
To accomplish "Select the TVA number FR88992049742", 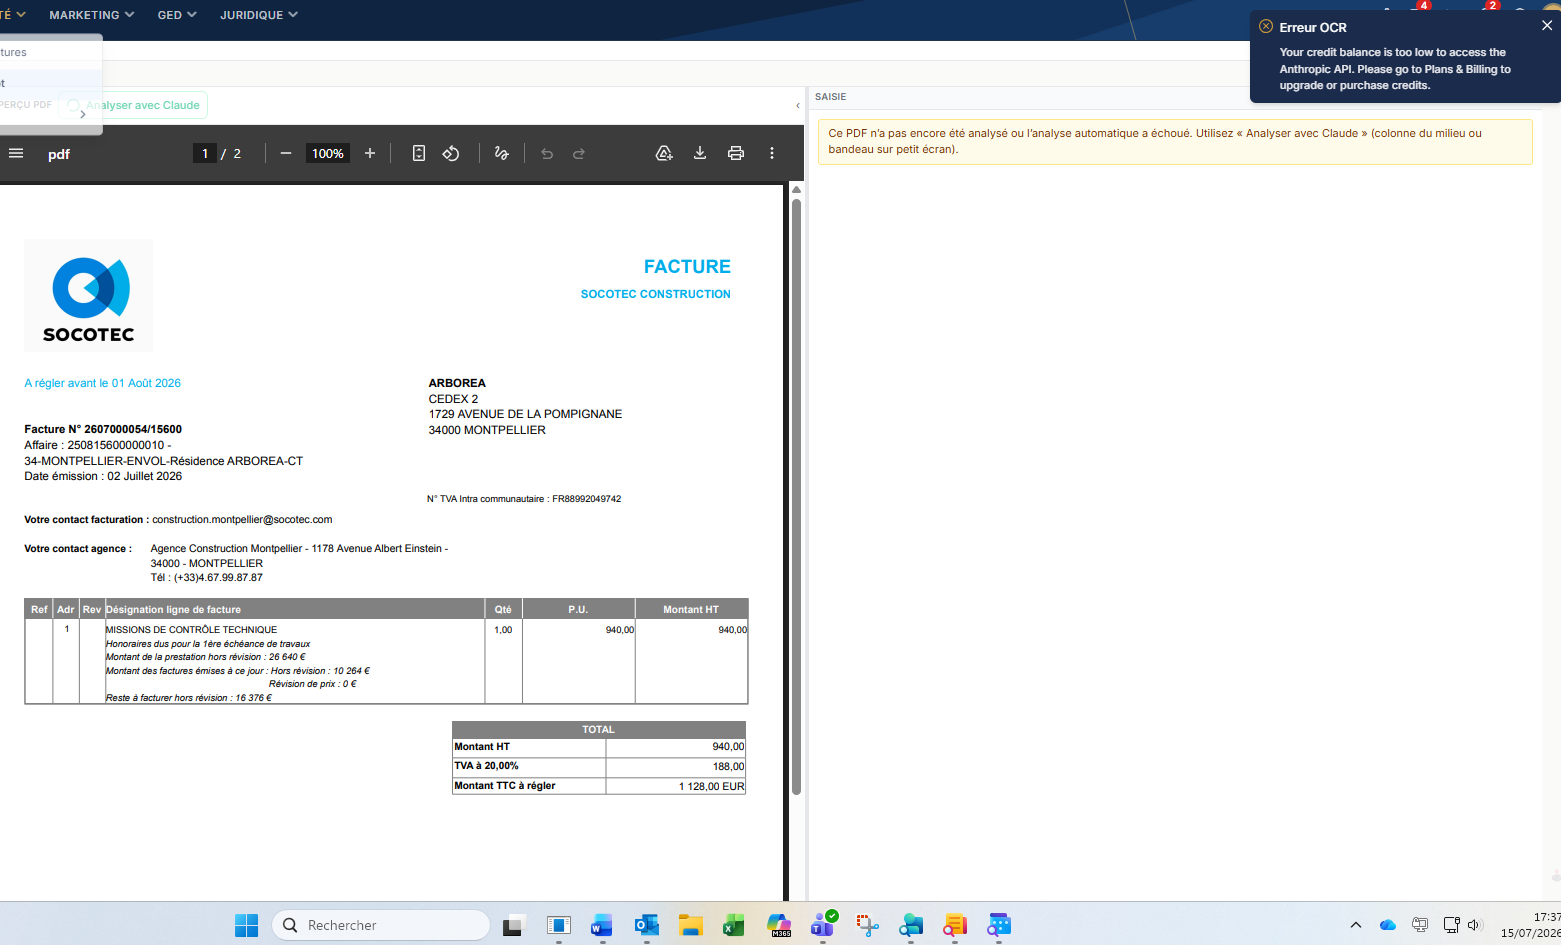I will (587, 499).
